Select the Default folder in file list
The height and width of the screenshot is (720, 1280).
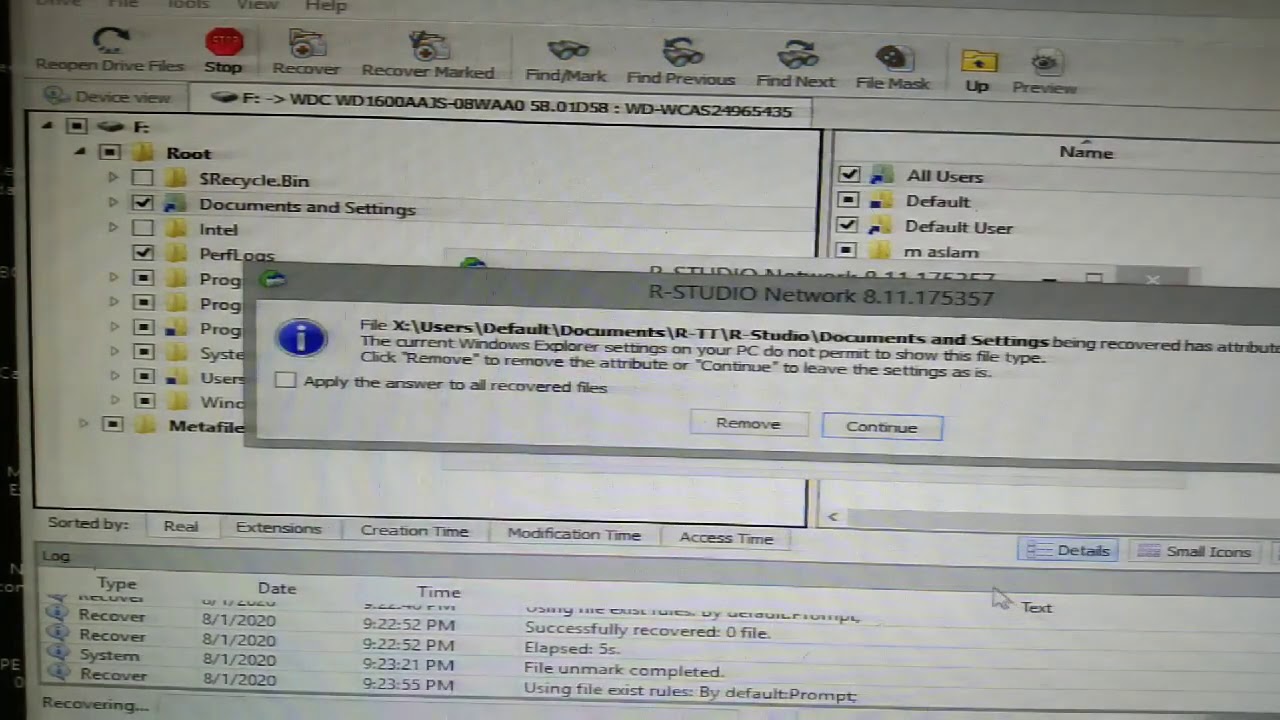pyautogui.click(x=937, y=201)
